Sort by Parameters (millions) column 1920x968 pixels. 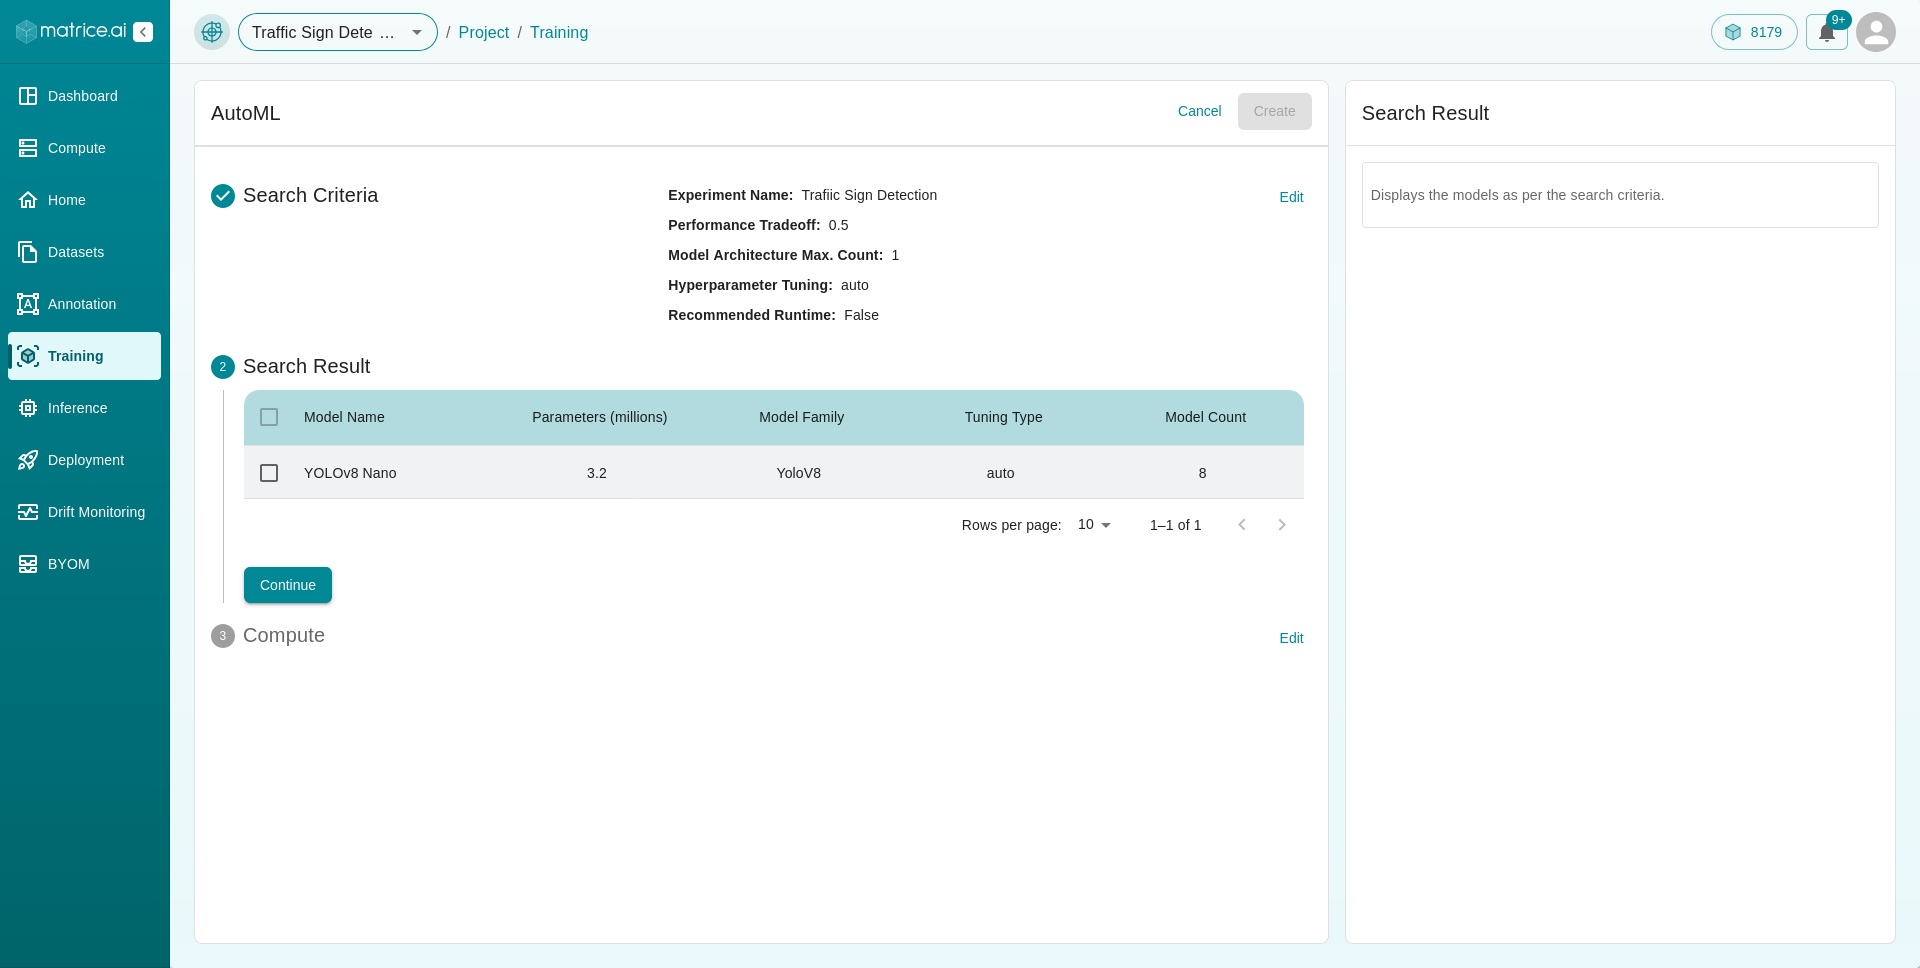(x=599, y=417)
